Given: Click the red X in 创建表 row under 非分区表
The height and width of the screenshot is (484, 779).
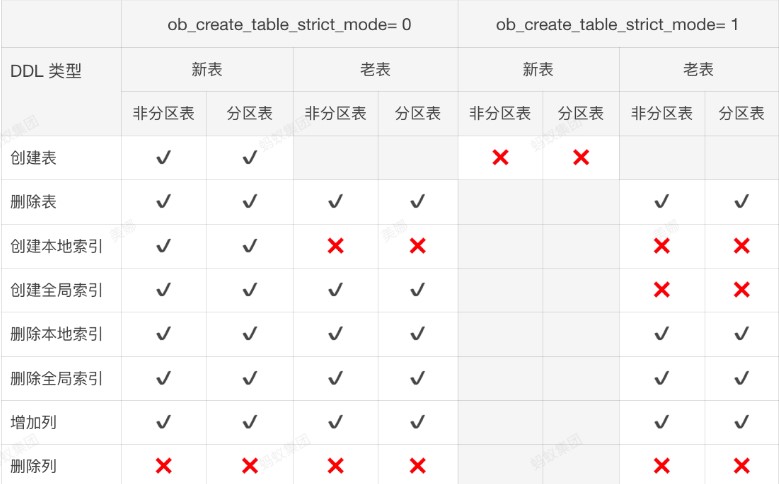Looking at the screenshot, I should coord(500,158).
